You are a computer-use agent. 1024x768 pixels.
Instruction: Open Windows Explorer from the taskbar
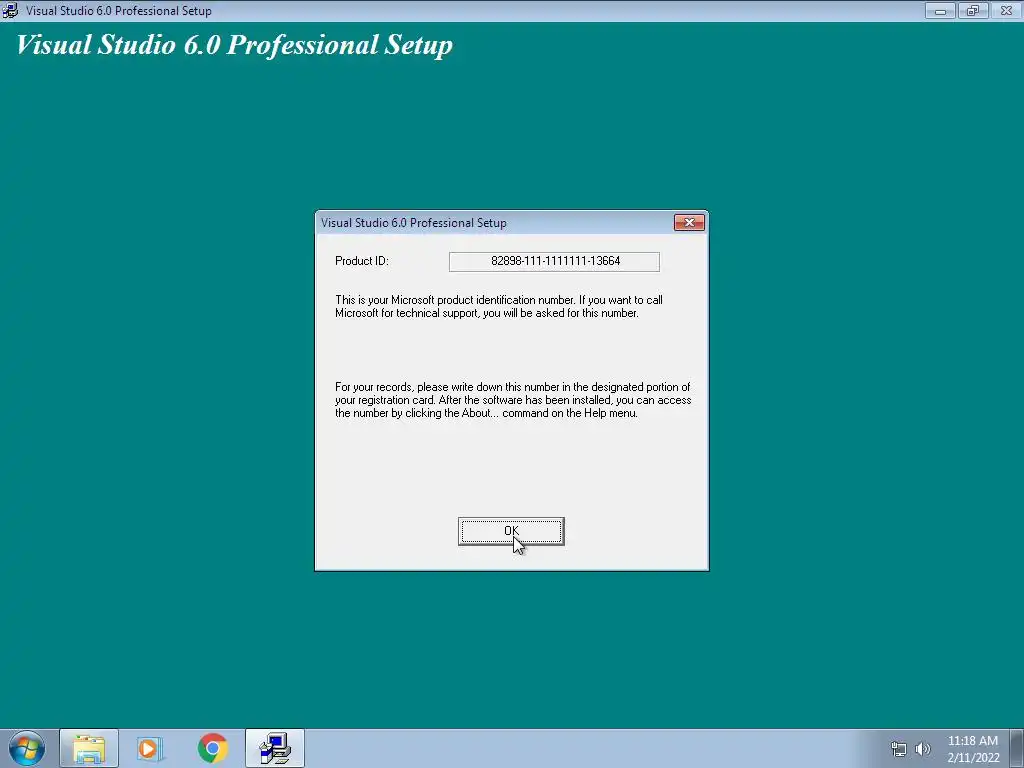point(89,748)
